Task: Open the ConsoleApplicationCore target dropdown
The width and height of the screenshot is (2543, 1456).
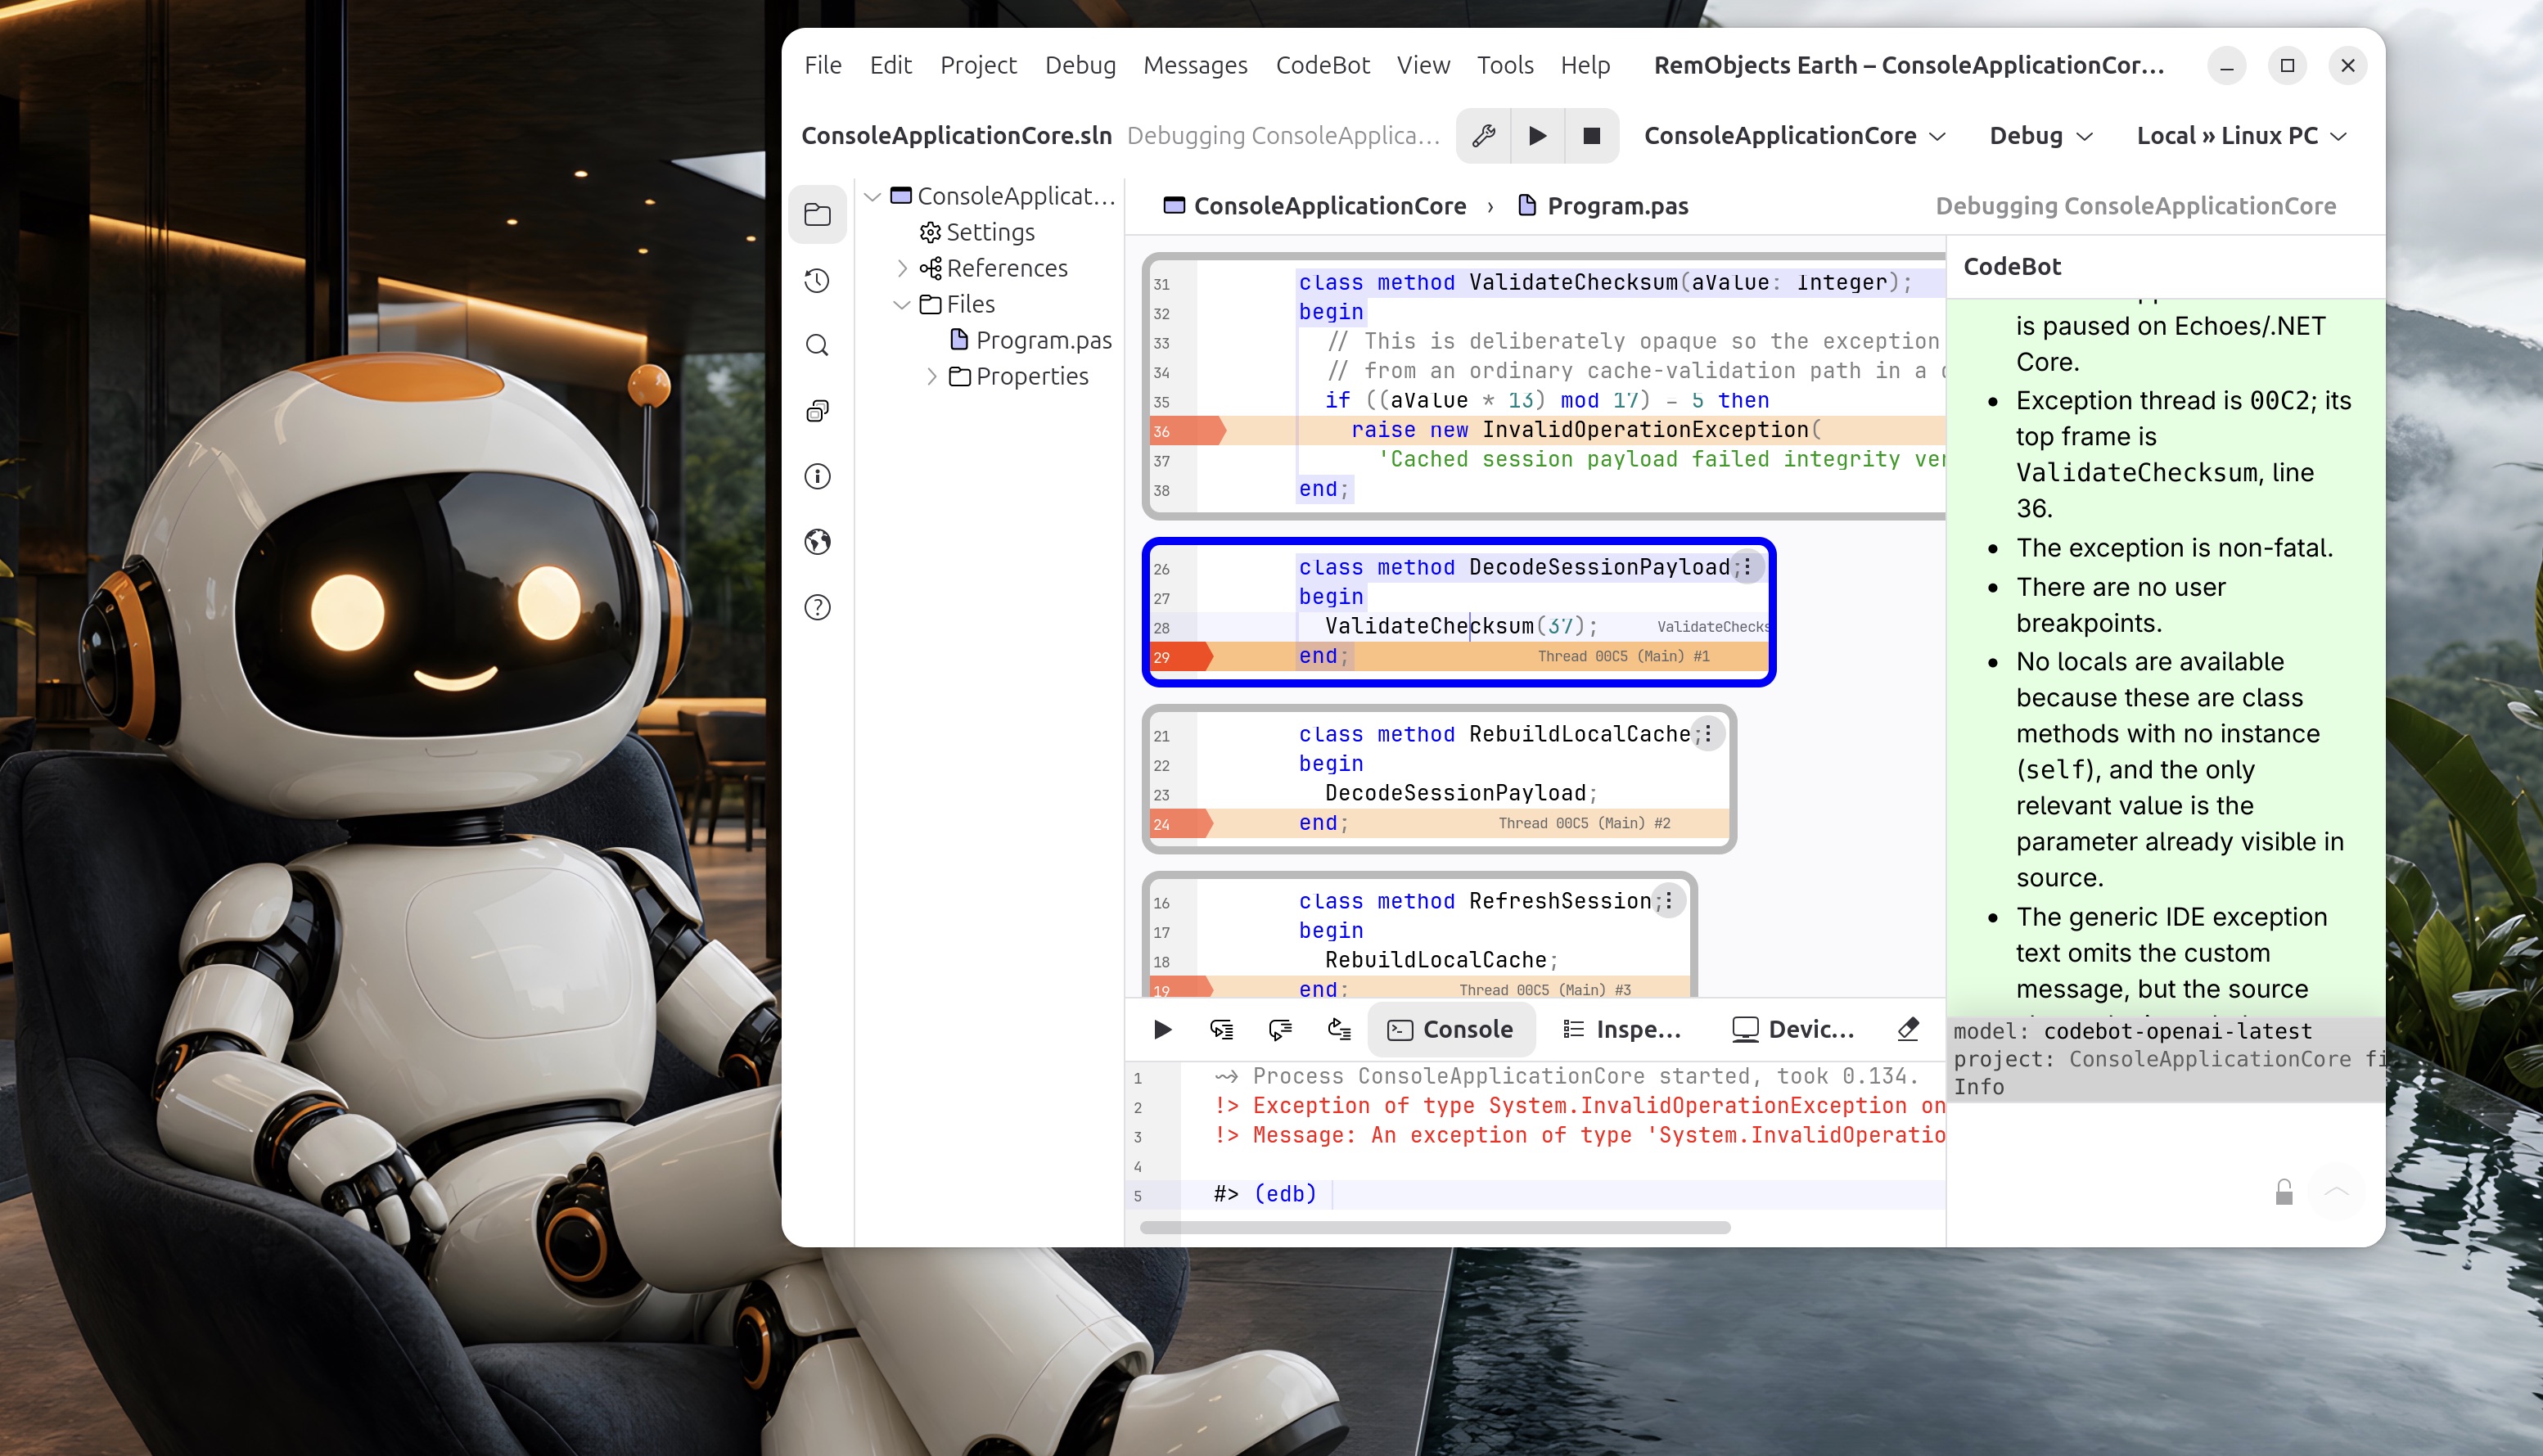Action: [1795, 135]
